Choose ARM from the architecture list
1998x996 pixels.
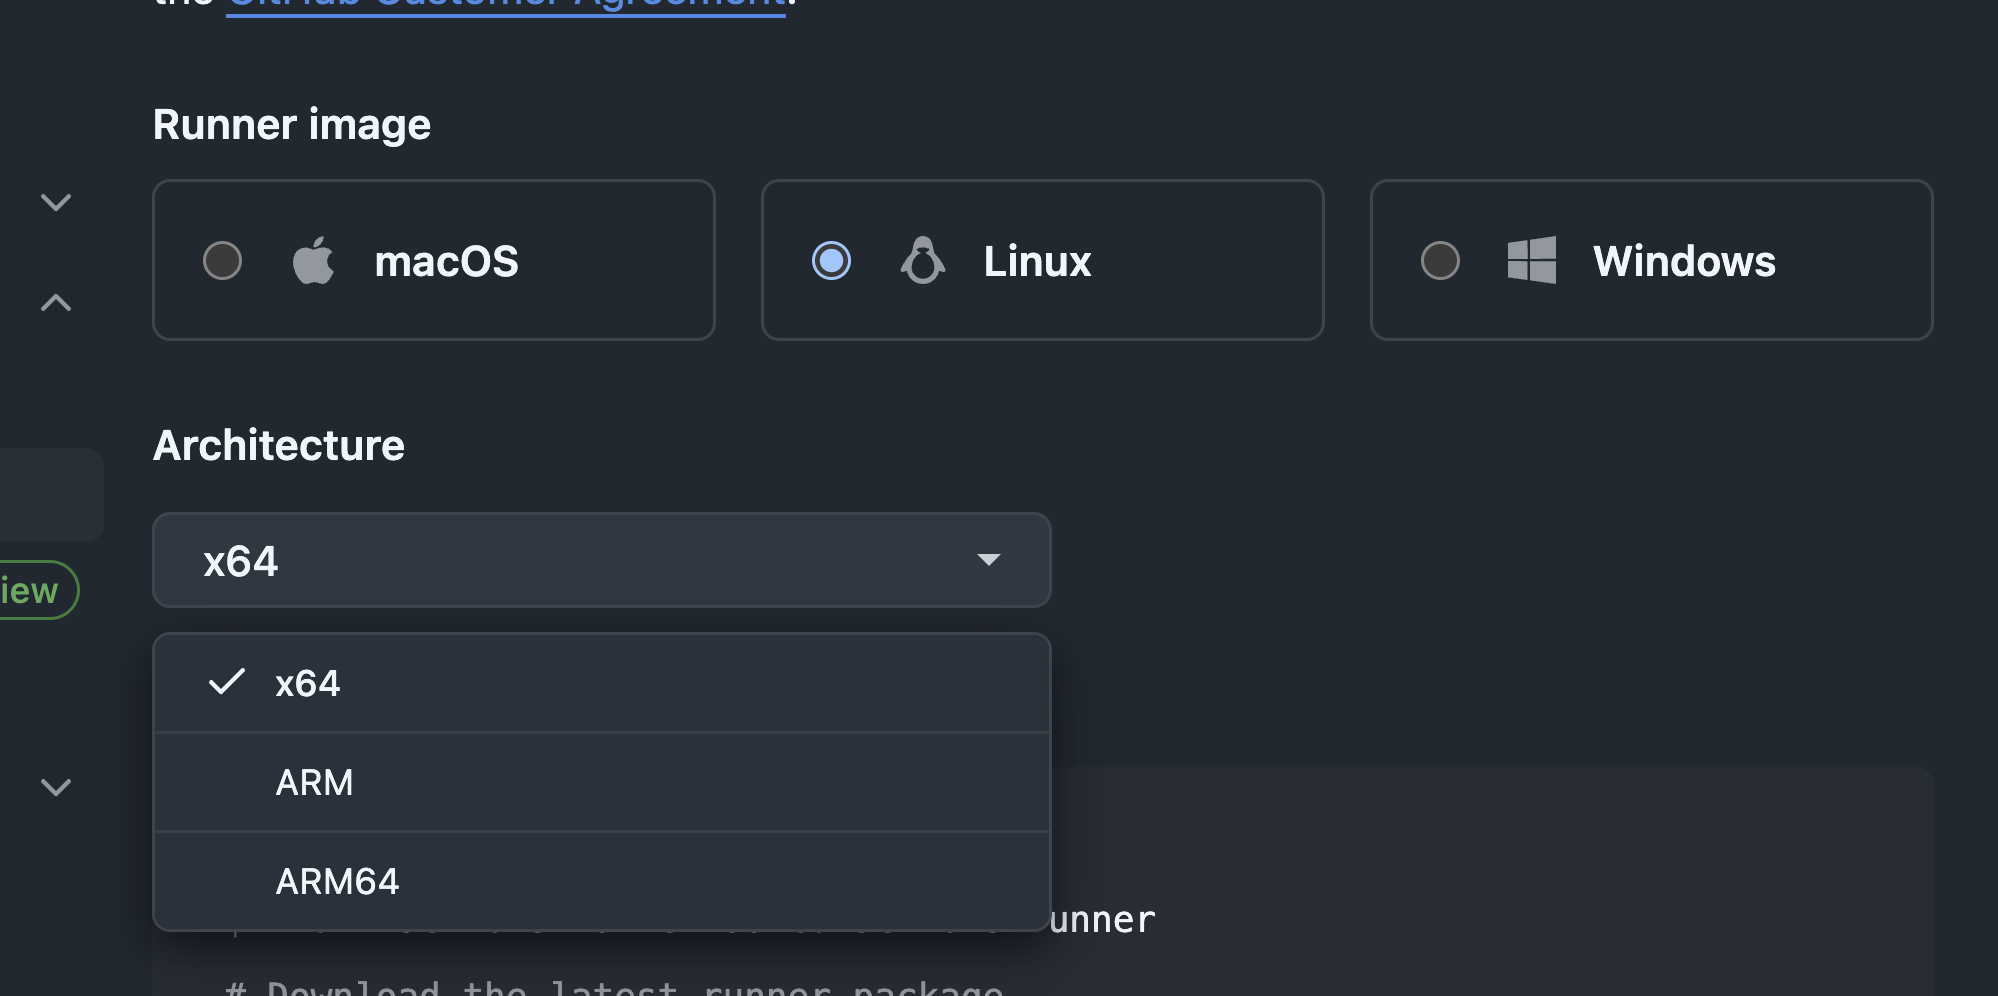pos(314,783)
